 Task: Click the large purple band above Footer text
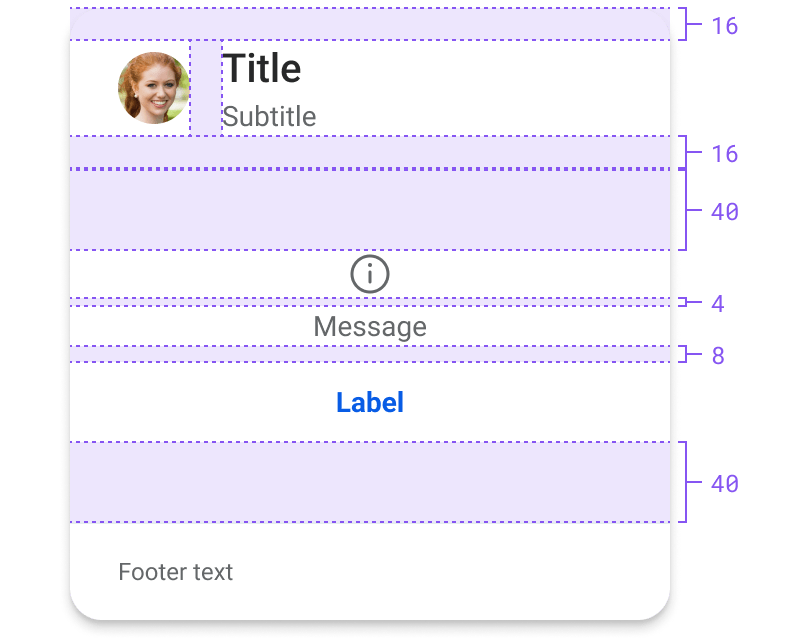coord(370,482)
